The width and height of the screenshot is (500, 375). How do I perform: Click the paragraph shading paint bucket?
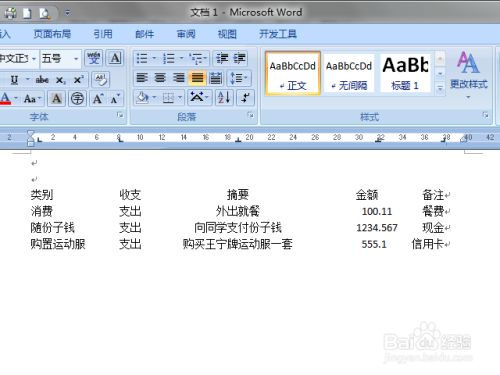(143, 98)
